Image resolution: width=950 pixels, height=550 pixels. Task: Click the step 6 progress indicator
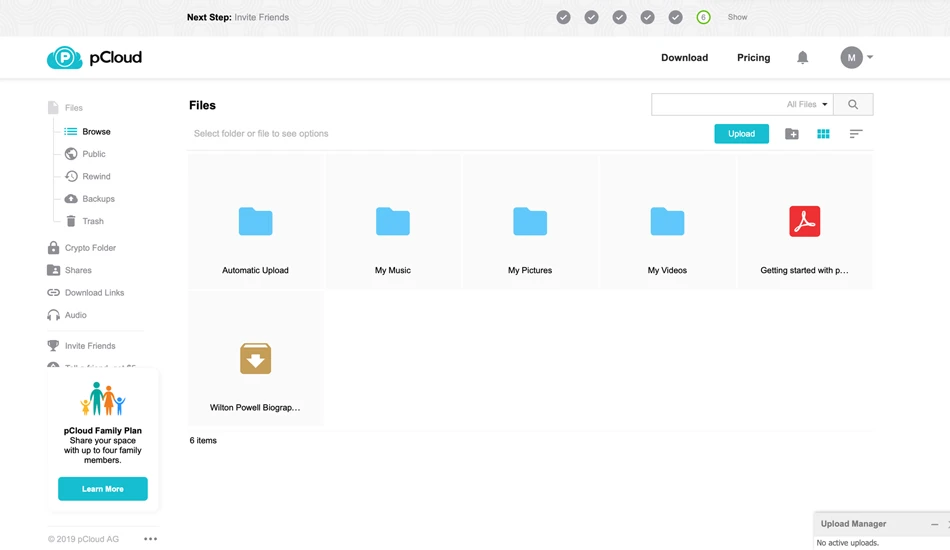703,17
